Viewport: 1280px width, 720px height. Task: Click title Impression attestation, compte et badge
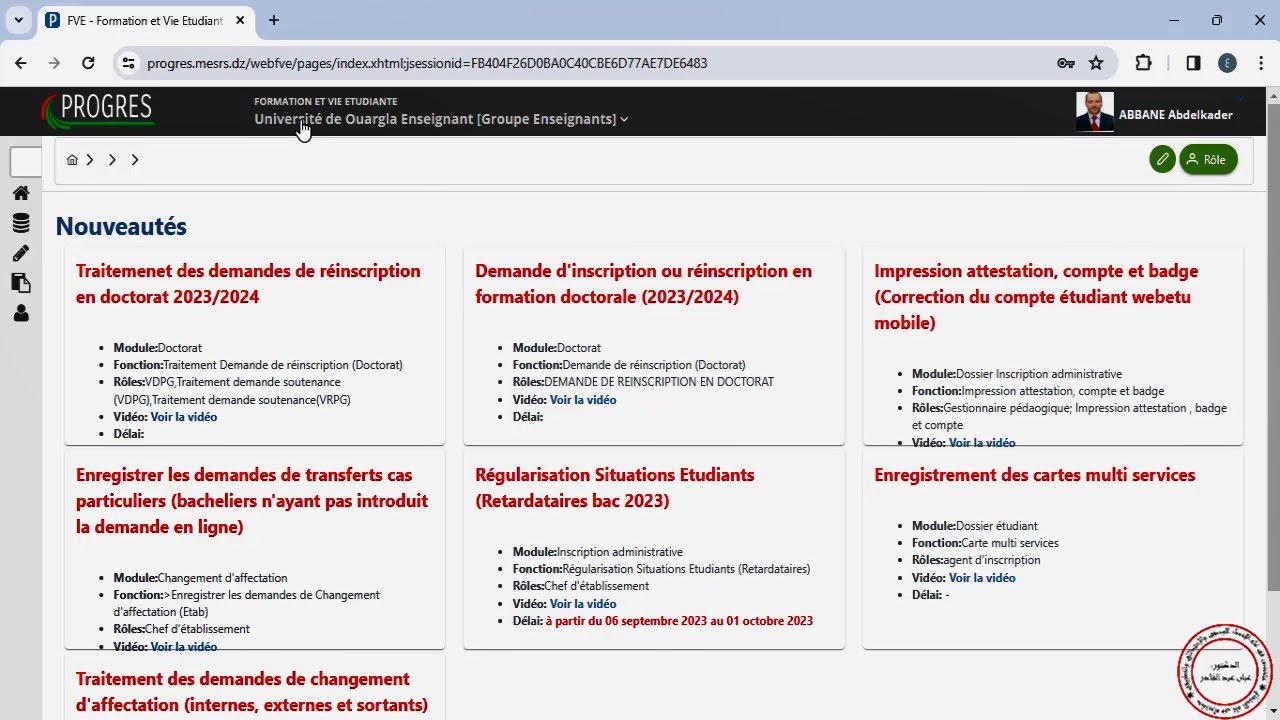[x=1035, y=297]
